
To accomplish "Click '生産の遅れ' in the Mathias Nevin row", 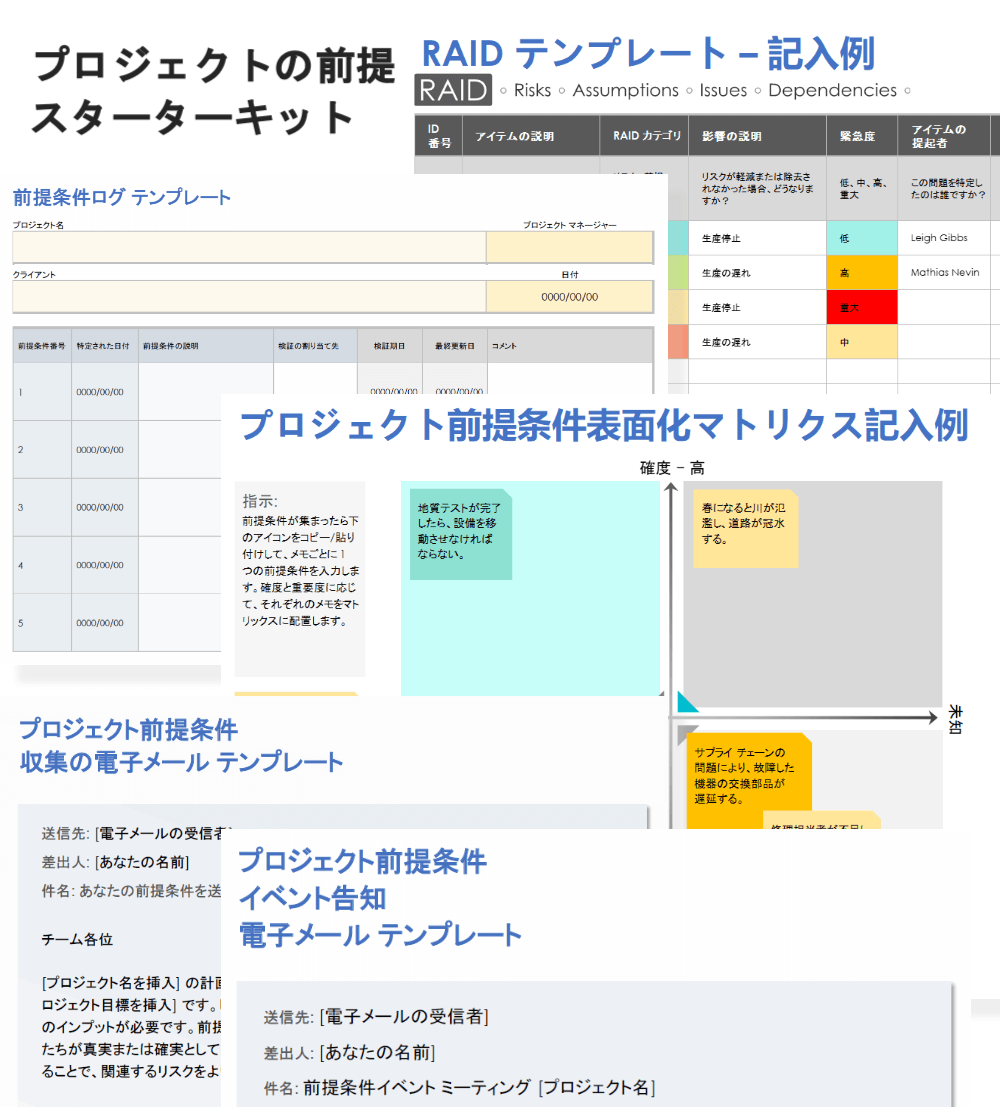I will tap(726, 273).
